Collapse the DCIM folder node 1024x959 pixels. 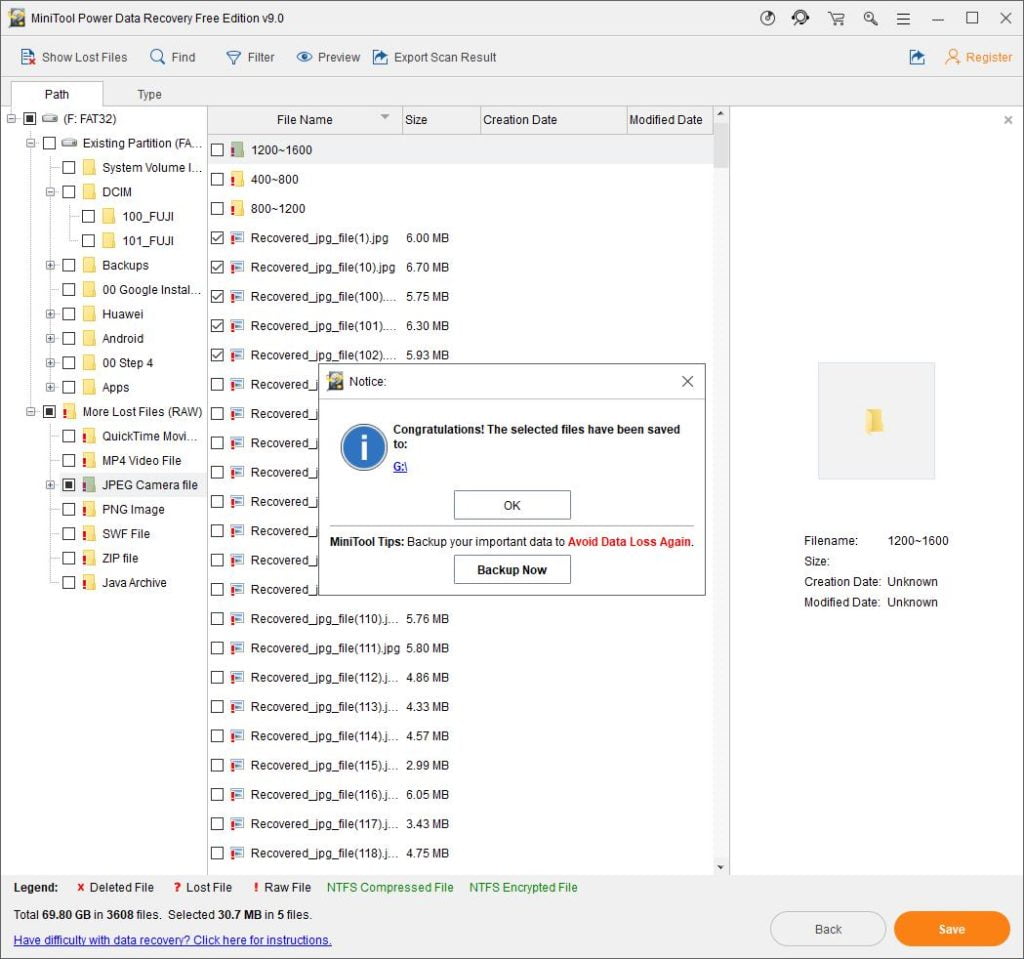pyautogui.click(x=50, y=192)
